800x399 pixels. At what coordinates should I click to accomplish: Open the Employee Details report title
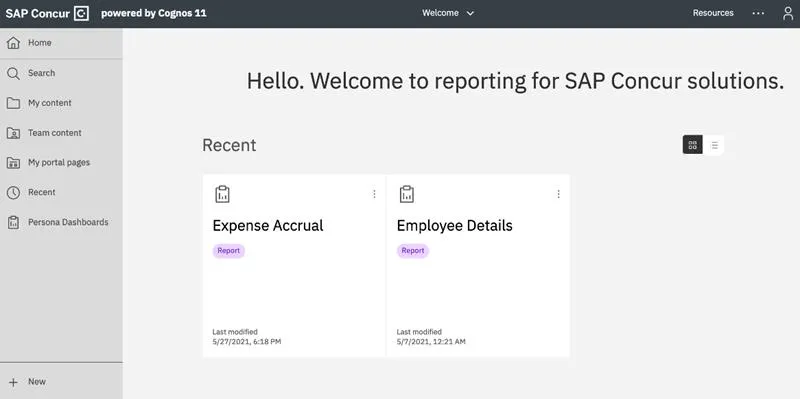coord(455,226)
